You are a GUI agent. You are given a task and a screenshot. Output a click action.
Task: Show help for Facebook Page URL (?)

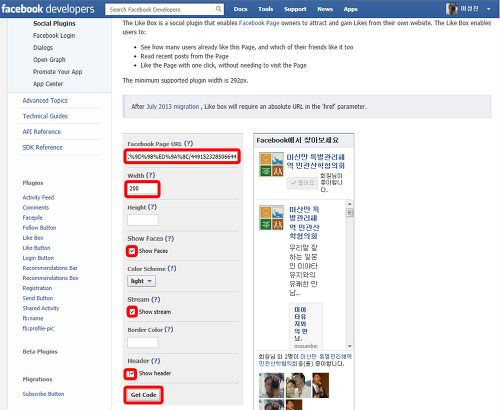tap(189, 144)
